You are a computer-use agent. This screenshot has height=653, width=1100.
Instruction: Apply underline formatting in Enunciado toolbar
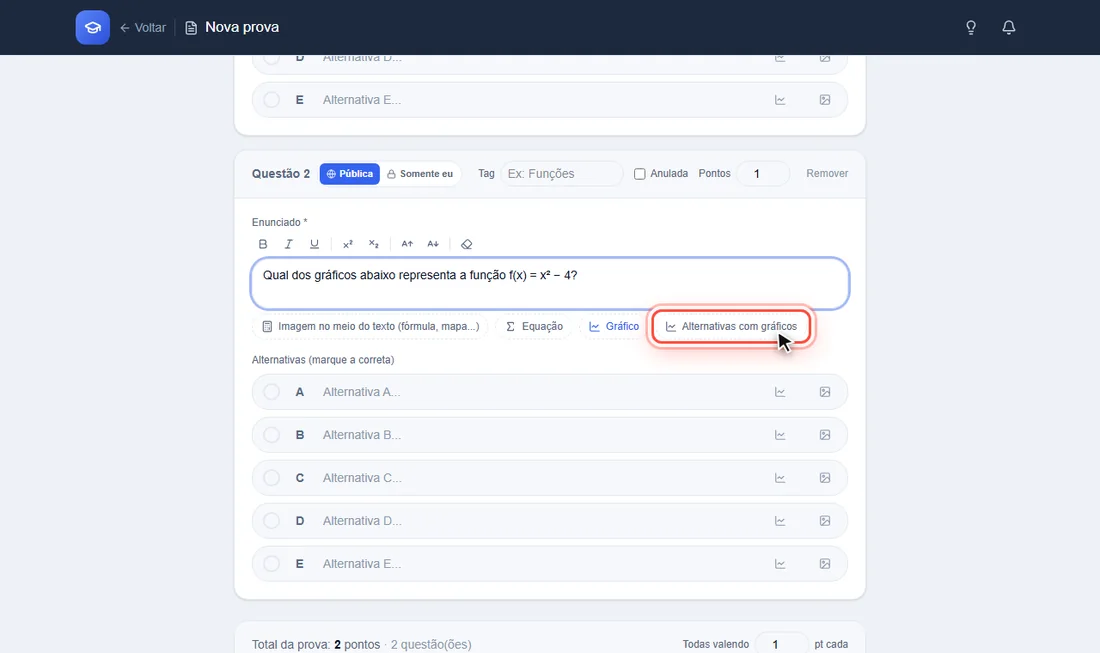tap(314, 244)
